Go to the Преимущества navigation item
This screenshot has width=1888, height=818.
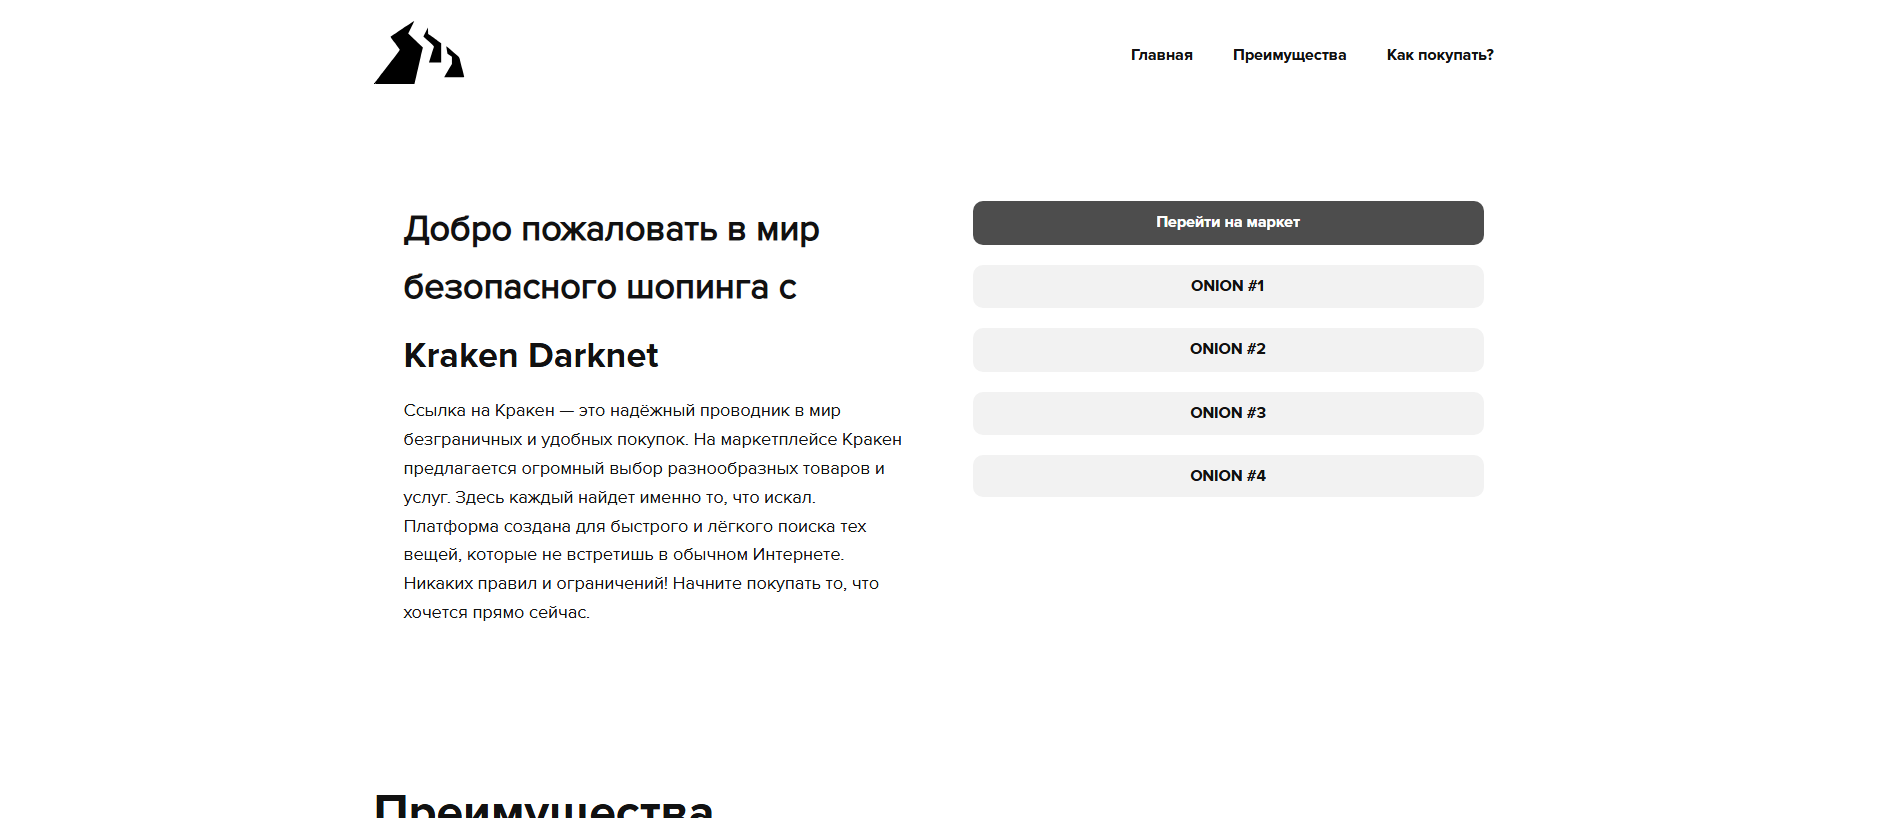tap(1289, 55)
